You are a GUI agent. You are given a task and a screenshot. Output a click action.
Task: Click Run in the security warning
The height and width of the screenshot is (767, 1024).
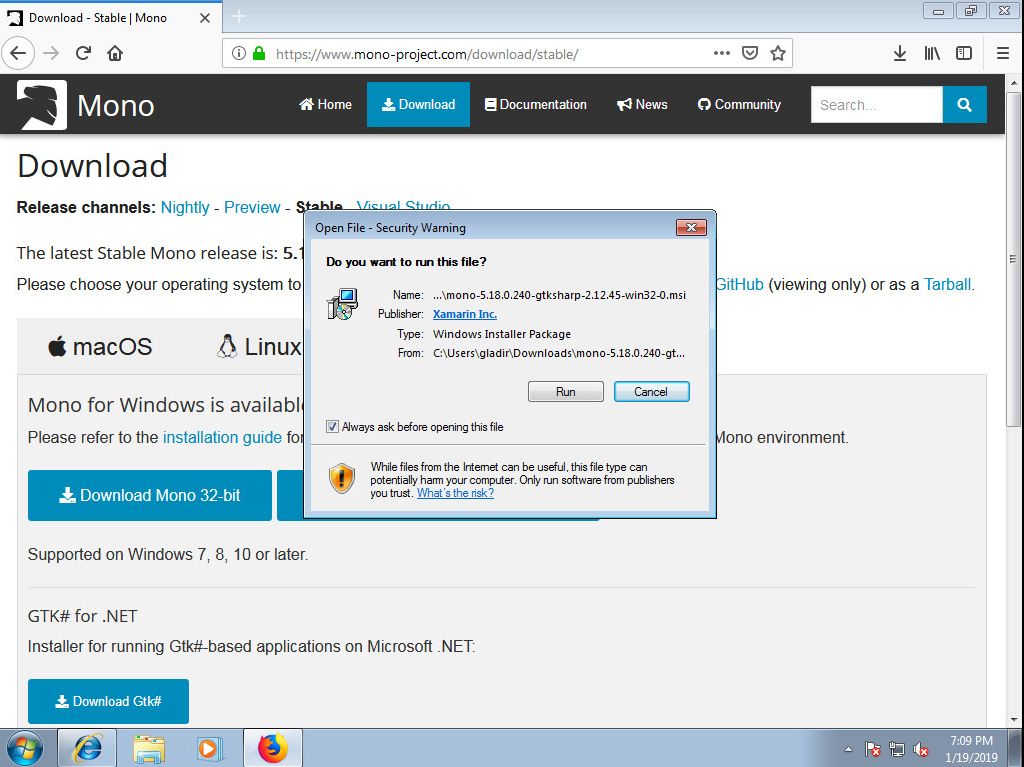pyautogui.click(x=566, y=391)
